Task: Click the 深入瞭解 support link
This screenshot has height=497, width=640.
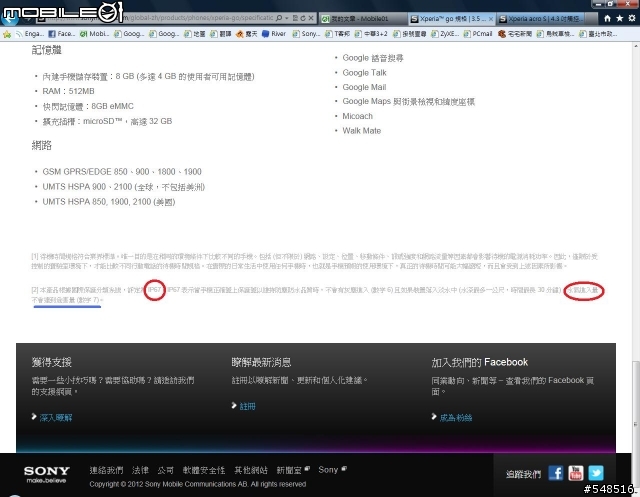Action: tap(56, 417)
